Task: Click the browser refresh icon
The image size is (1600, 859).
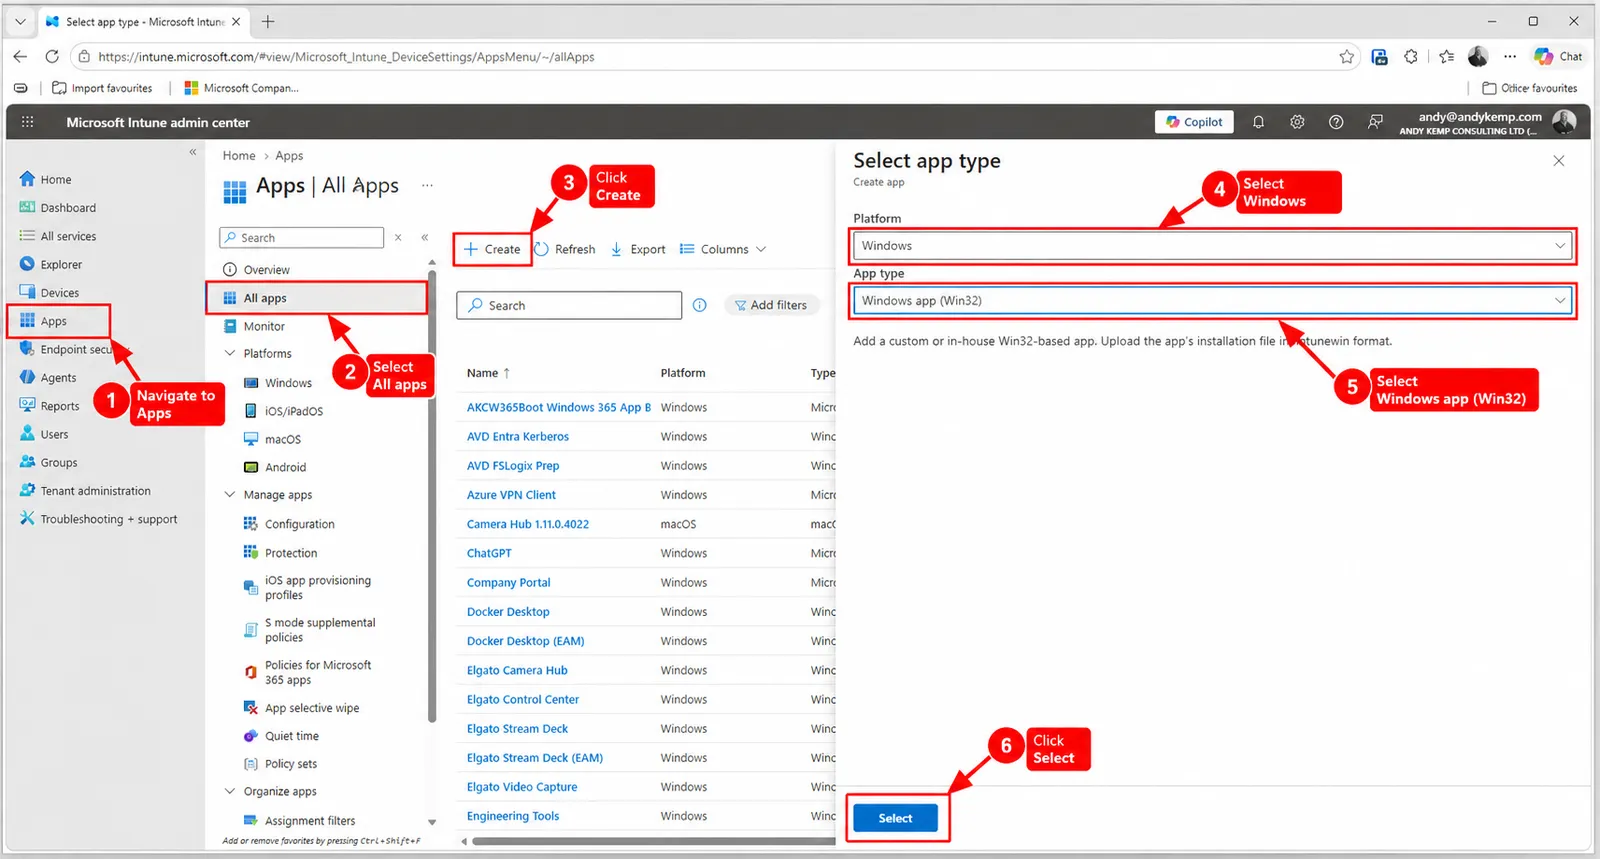Action: [52, 57]
